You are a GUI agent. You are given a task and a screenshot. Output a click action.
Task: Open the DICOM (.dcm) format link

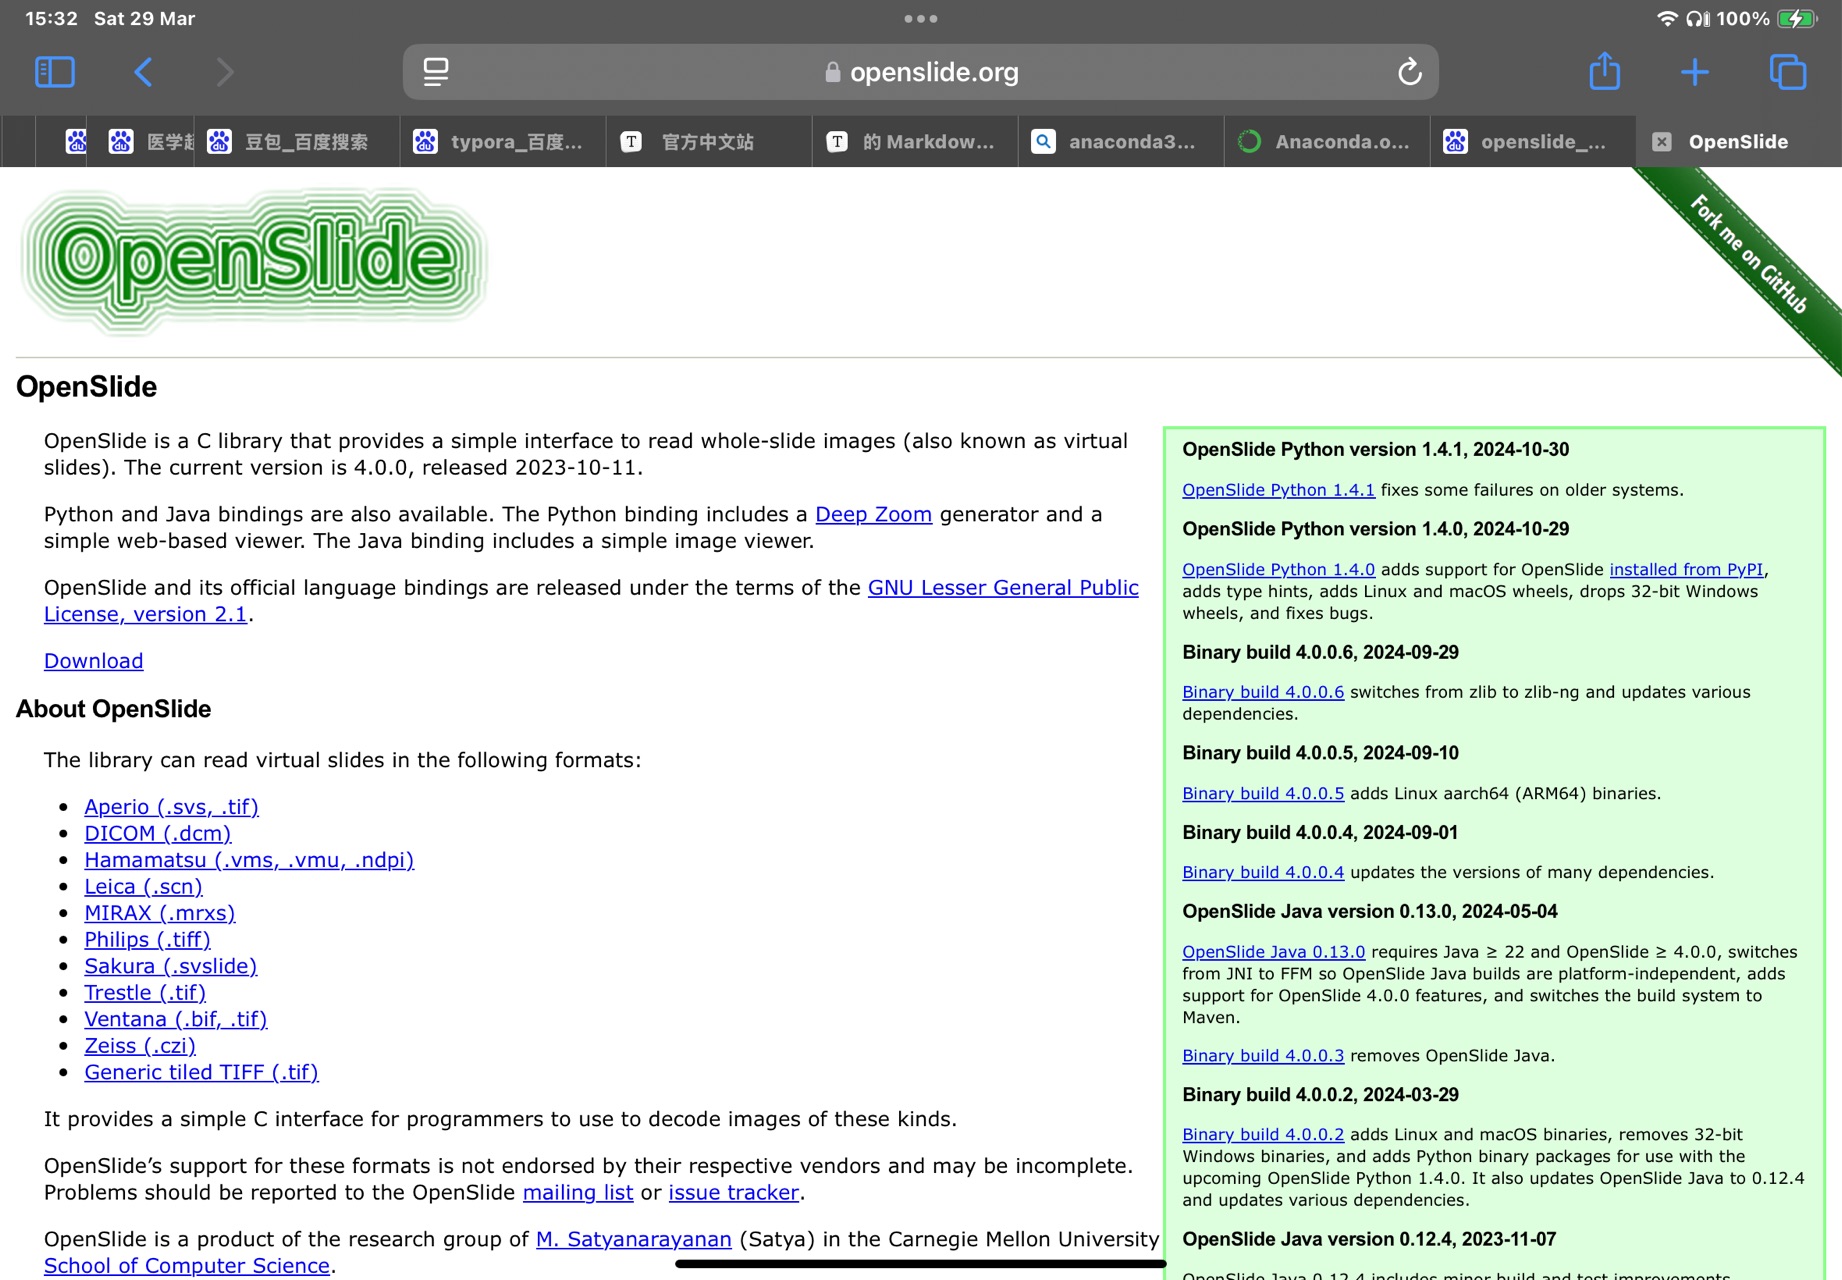coord(157,833)
